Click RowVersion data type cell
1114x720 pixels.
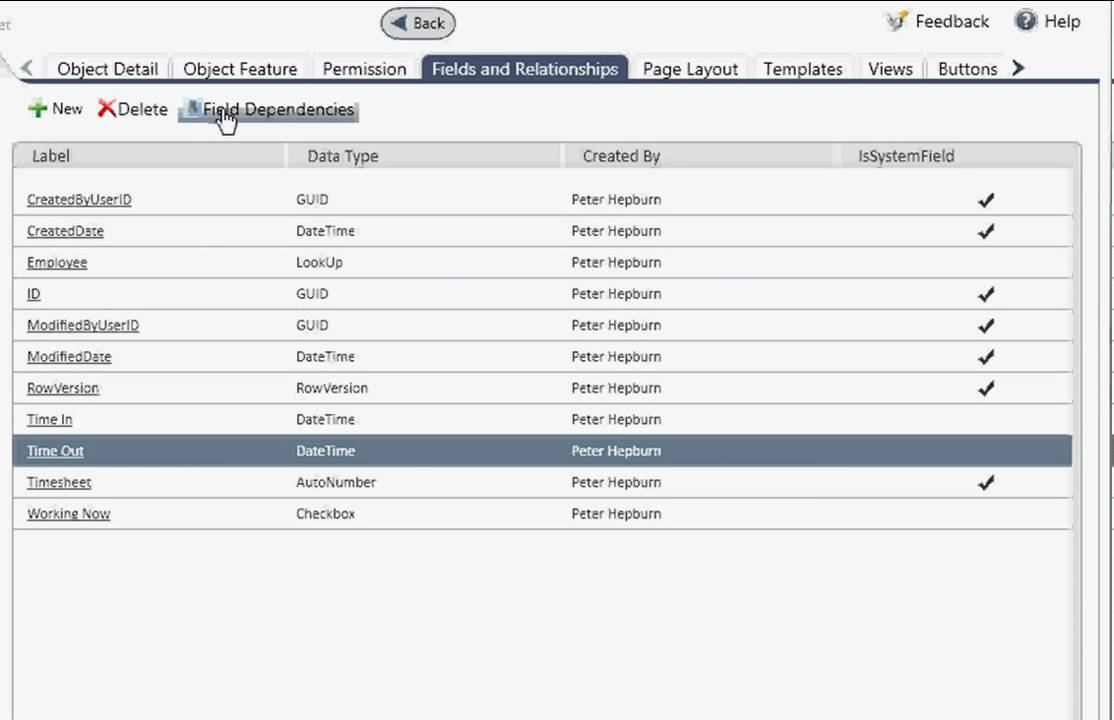click(x=332, y=388)
